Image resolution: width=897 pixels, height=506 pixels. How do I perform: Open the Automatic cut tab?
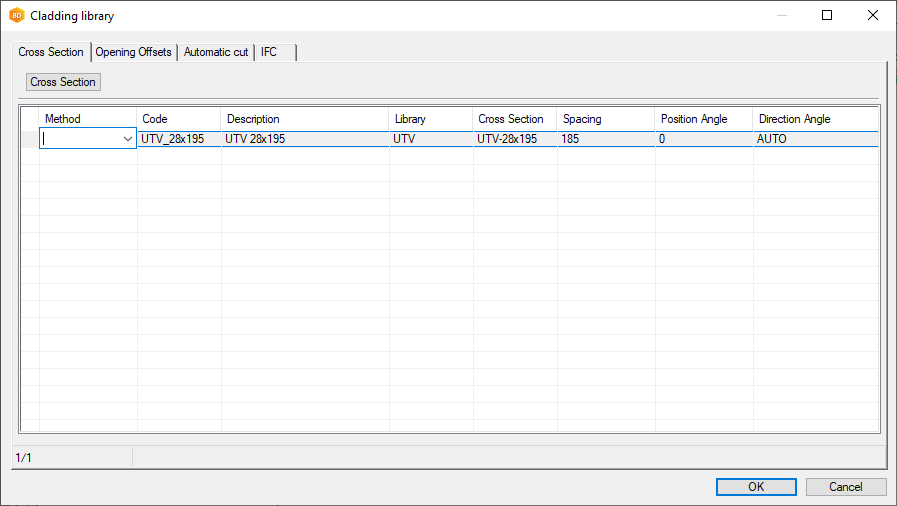(x=215, y=52)
